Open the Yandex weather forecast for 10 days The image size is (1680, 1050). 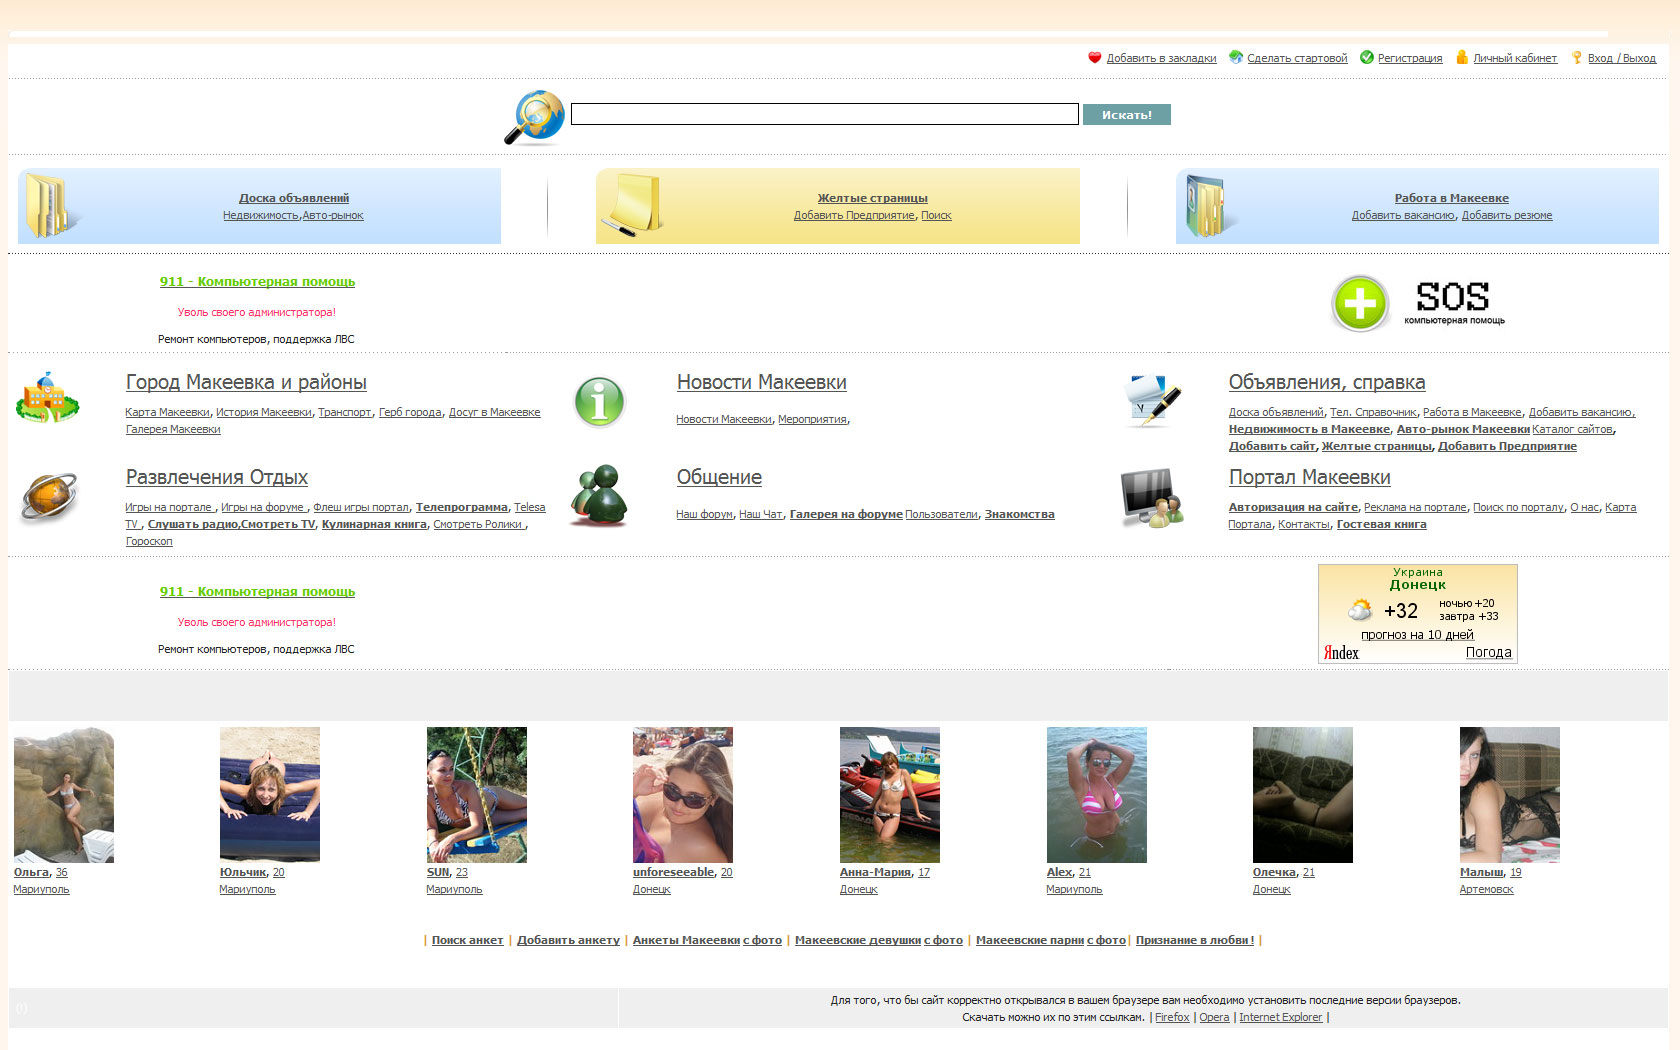tap(1417, 635)
